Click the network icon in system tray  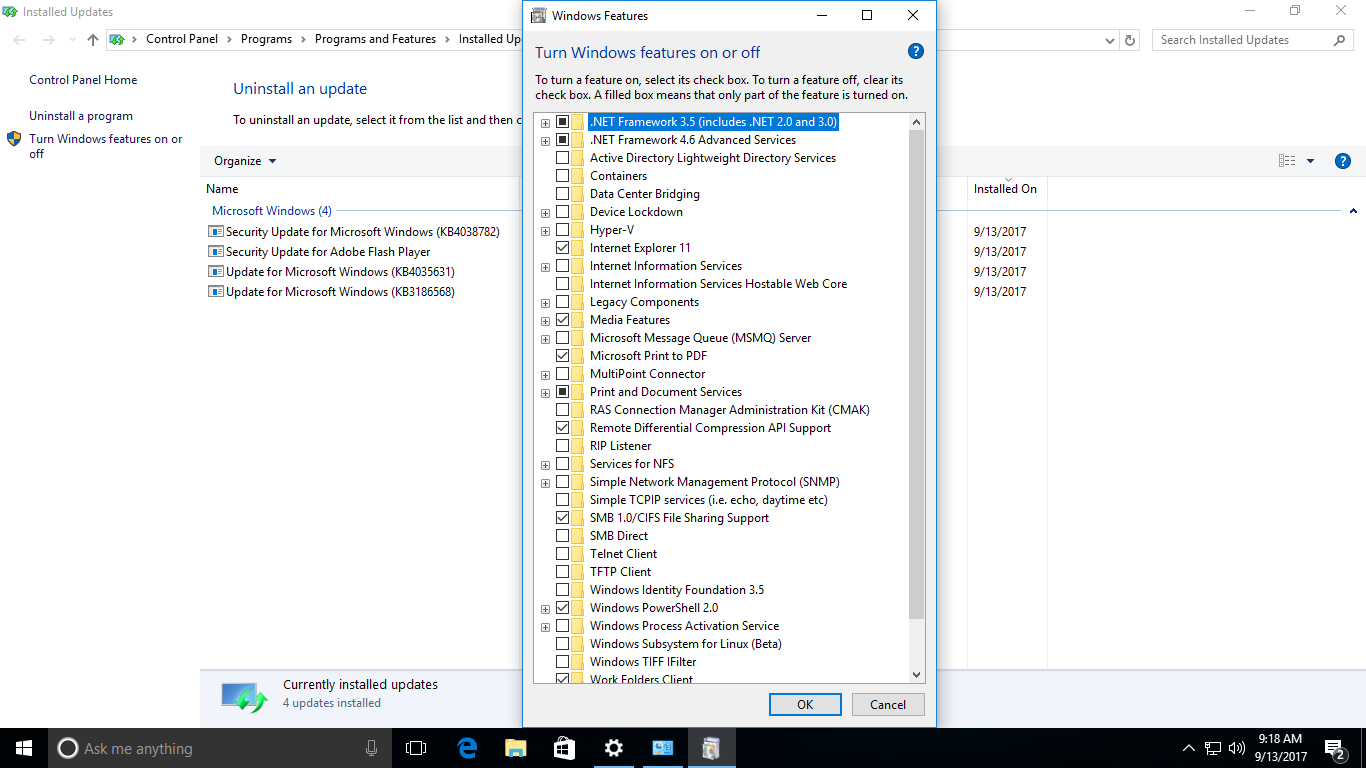point(1213,748)
